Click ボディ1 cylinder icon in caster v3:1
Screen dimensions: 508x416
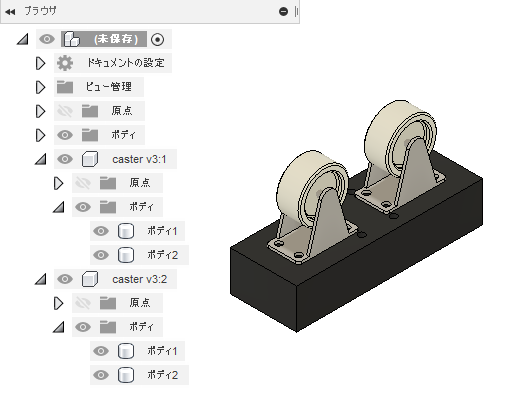click(x=126, y=231)
